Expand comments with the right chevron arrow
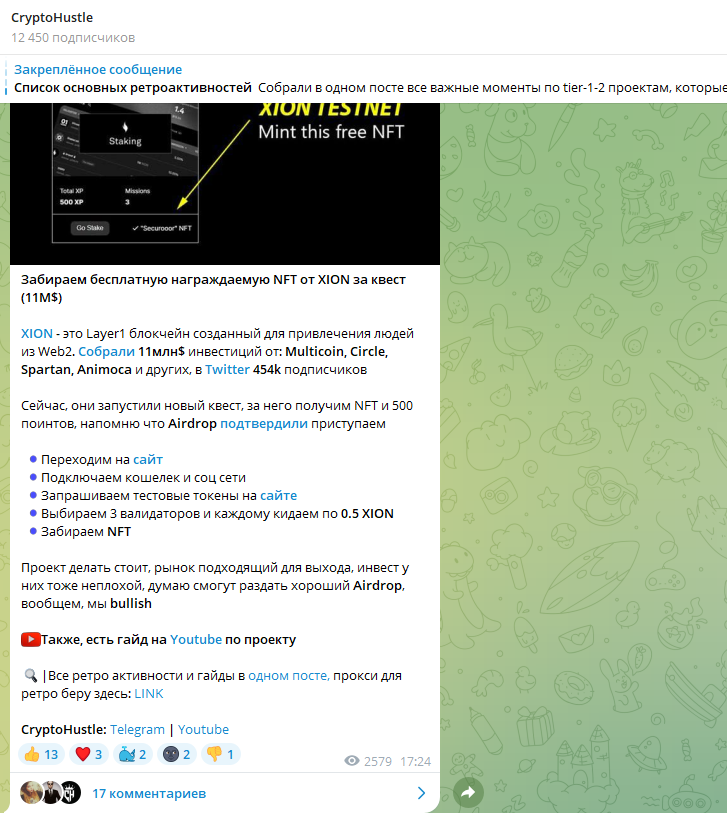The image size is (727, 813). (421, 793)
